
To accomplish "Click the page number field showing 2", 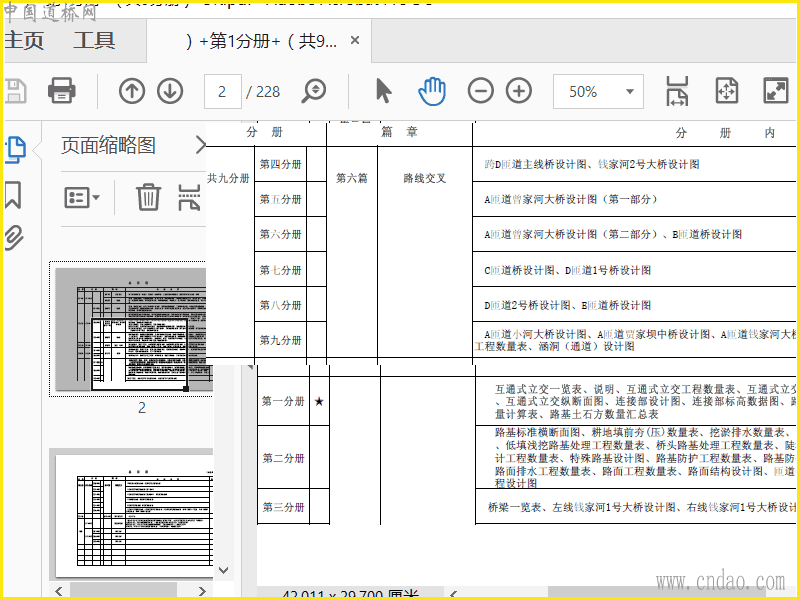I will pyautogui.click(x=222, y=91).
